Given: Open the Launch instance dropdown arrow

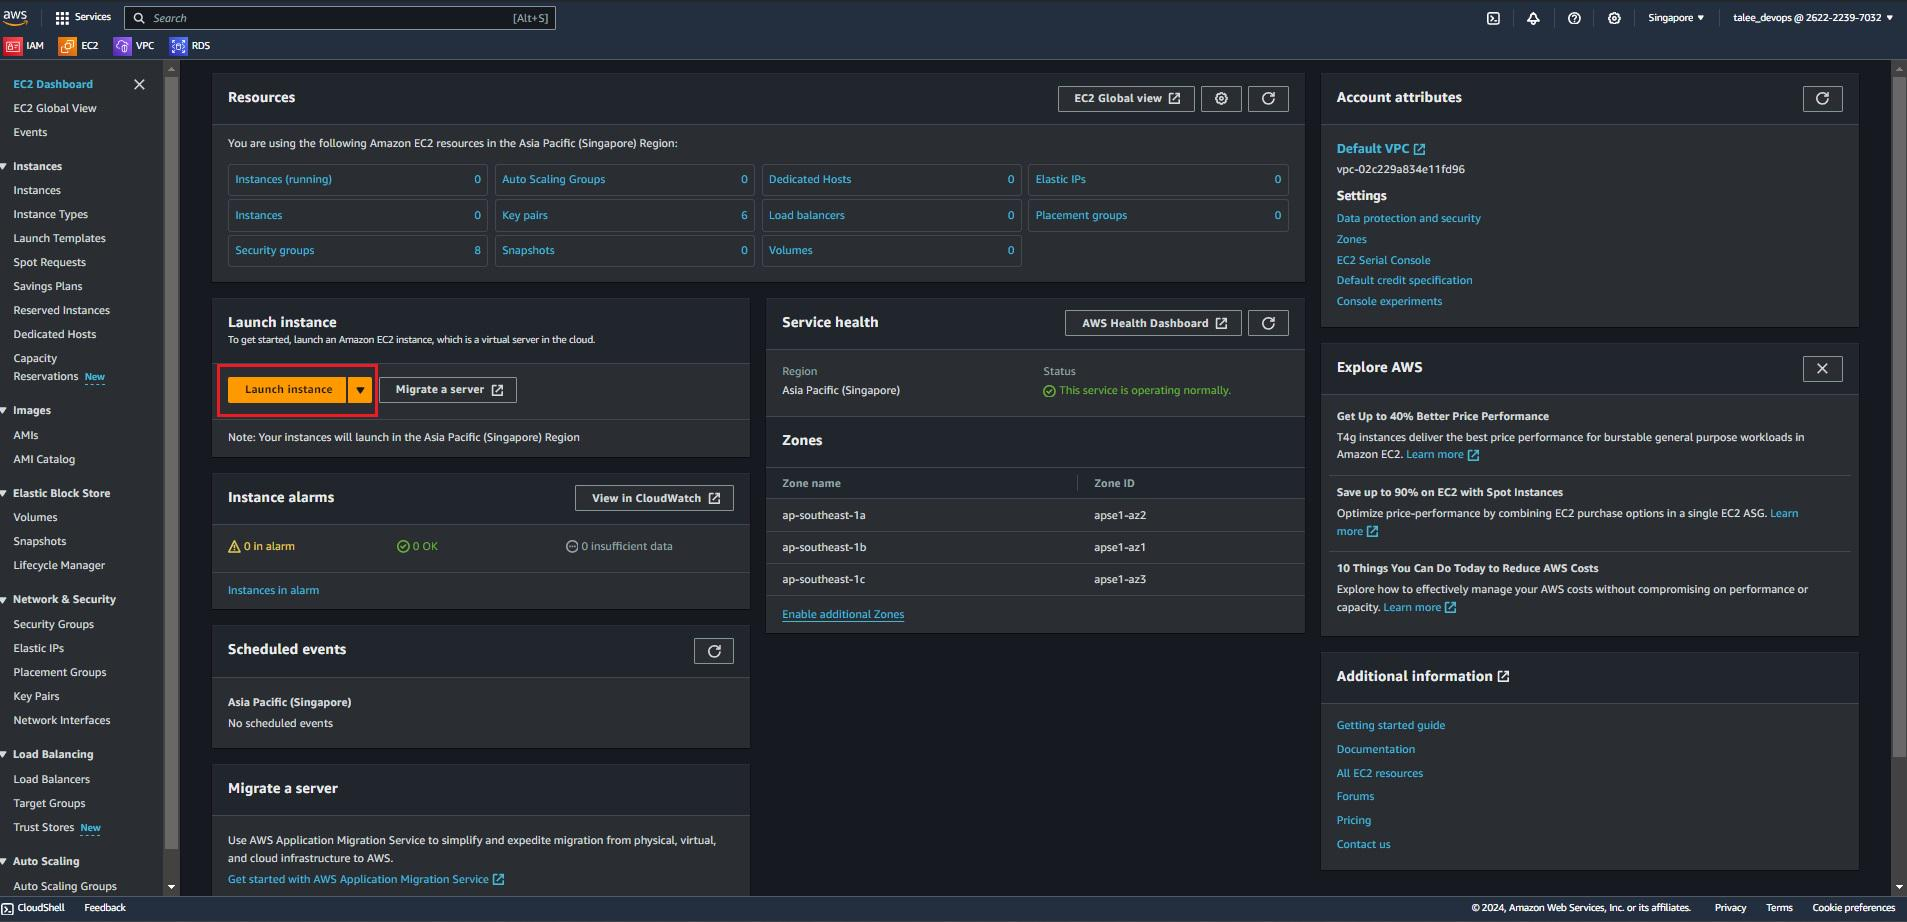Looking at the screenshot, I should [360, 390].
